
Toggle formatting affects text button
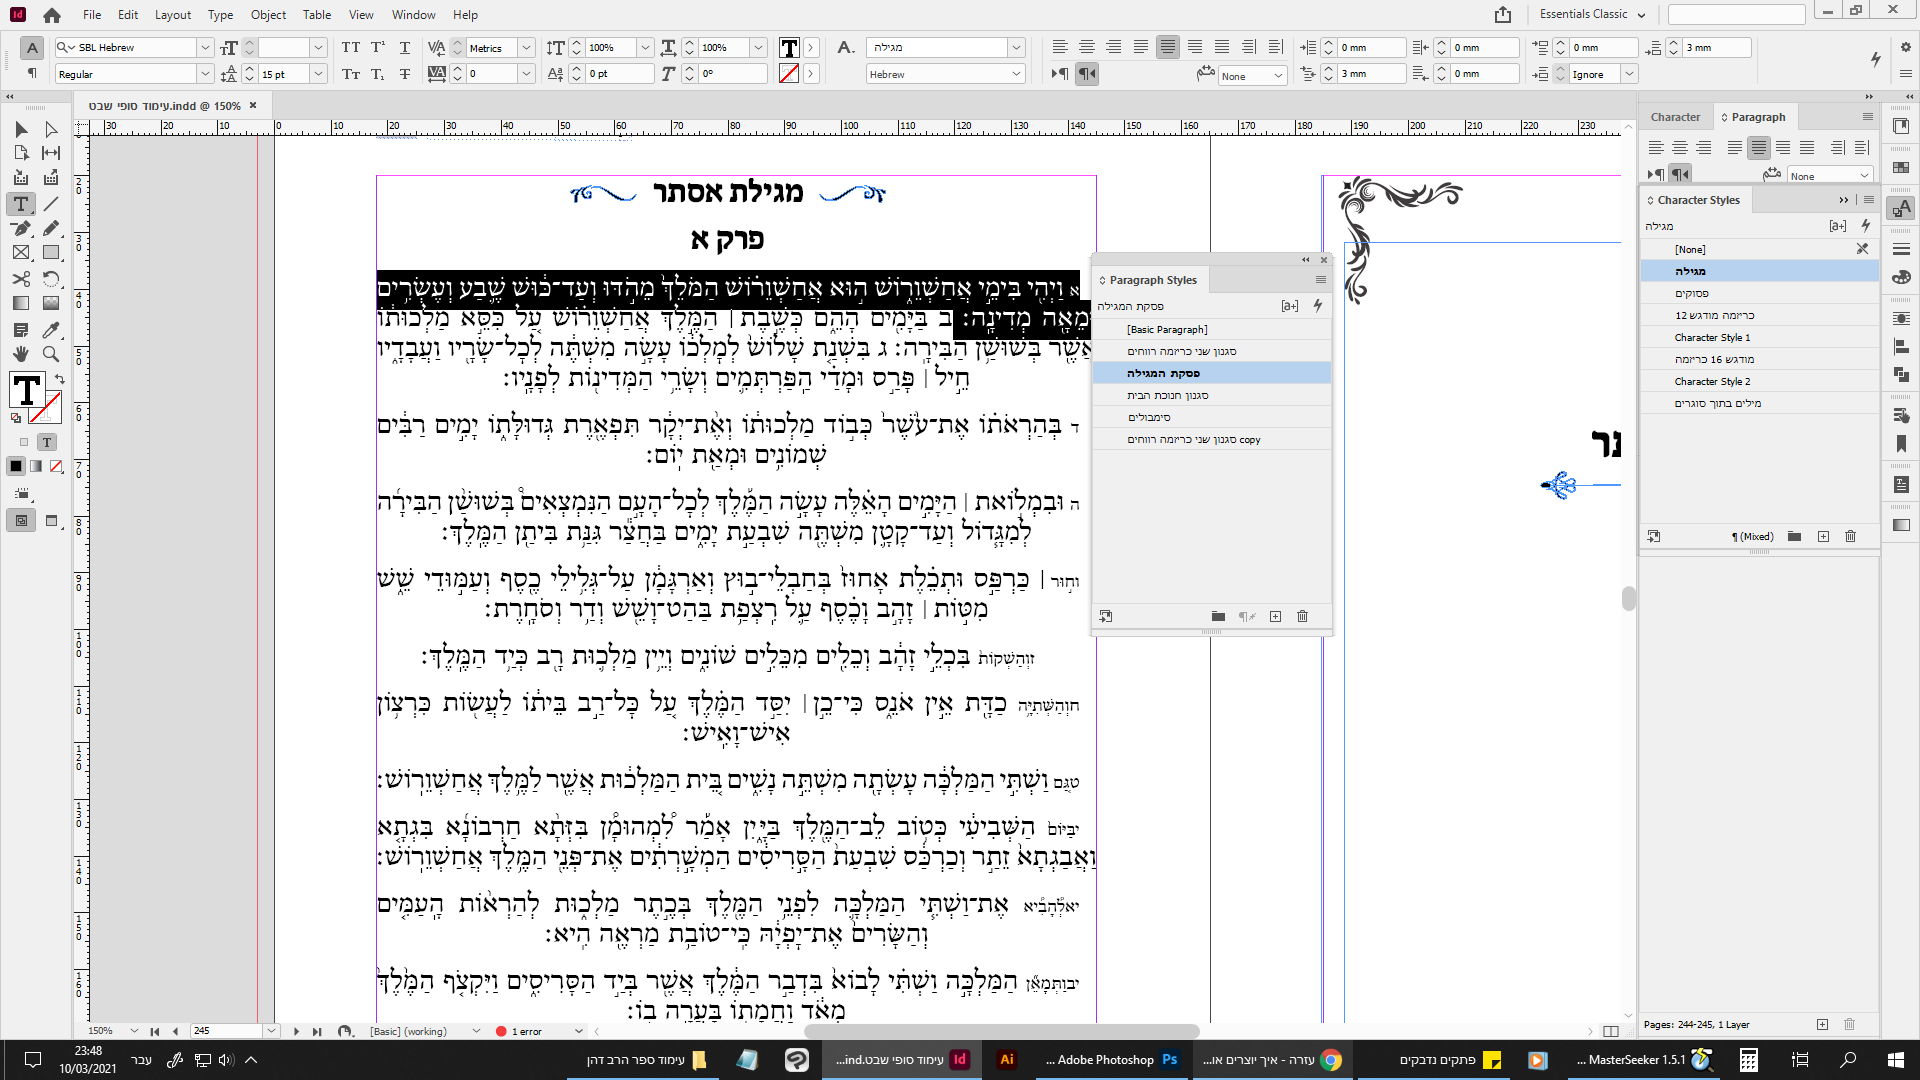(47, 442)
